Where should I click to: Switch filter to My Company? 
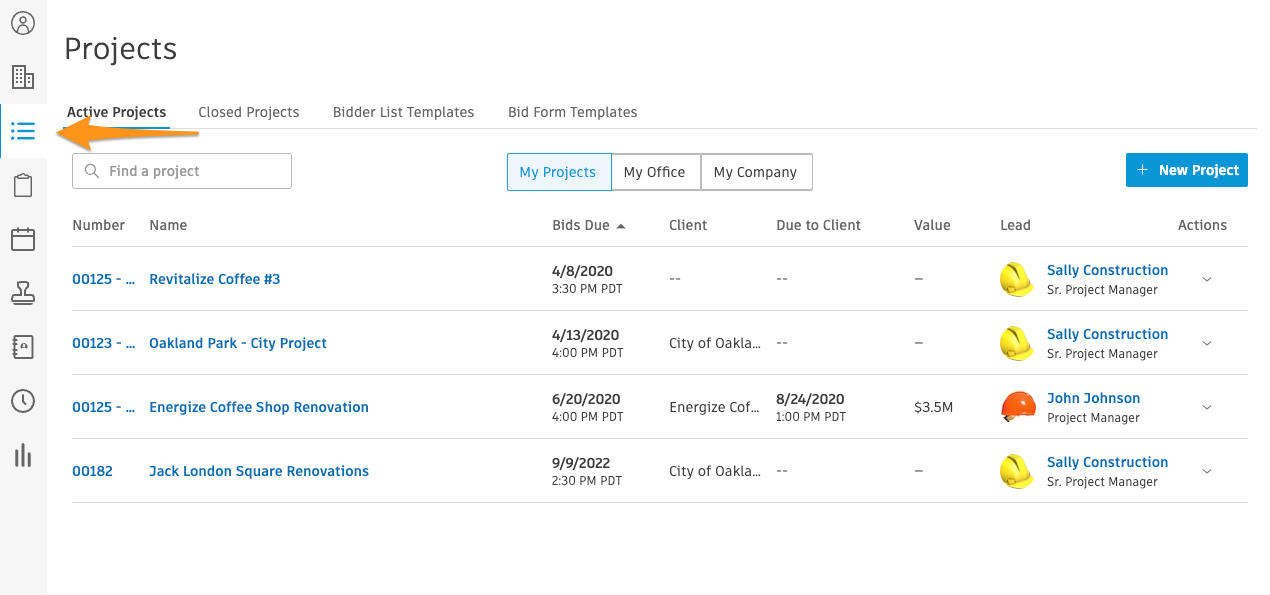coord(755,172)
